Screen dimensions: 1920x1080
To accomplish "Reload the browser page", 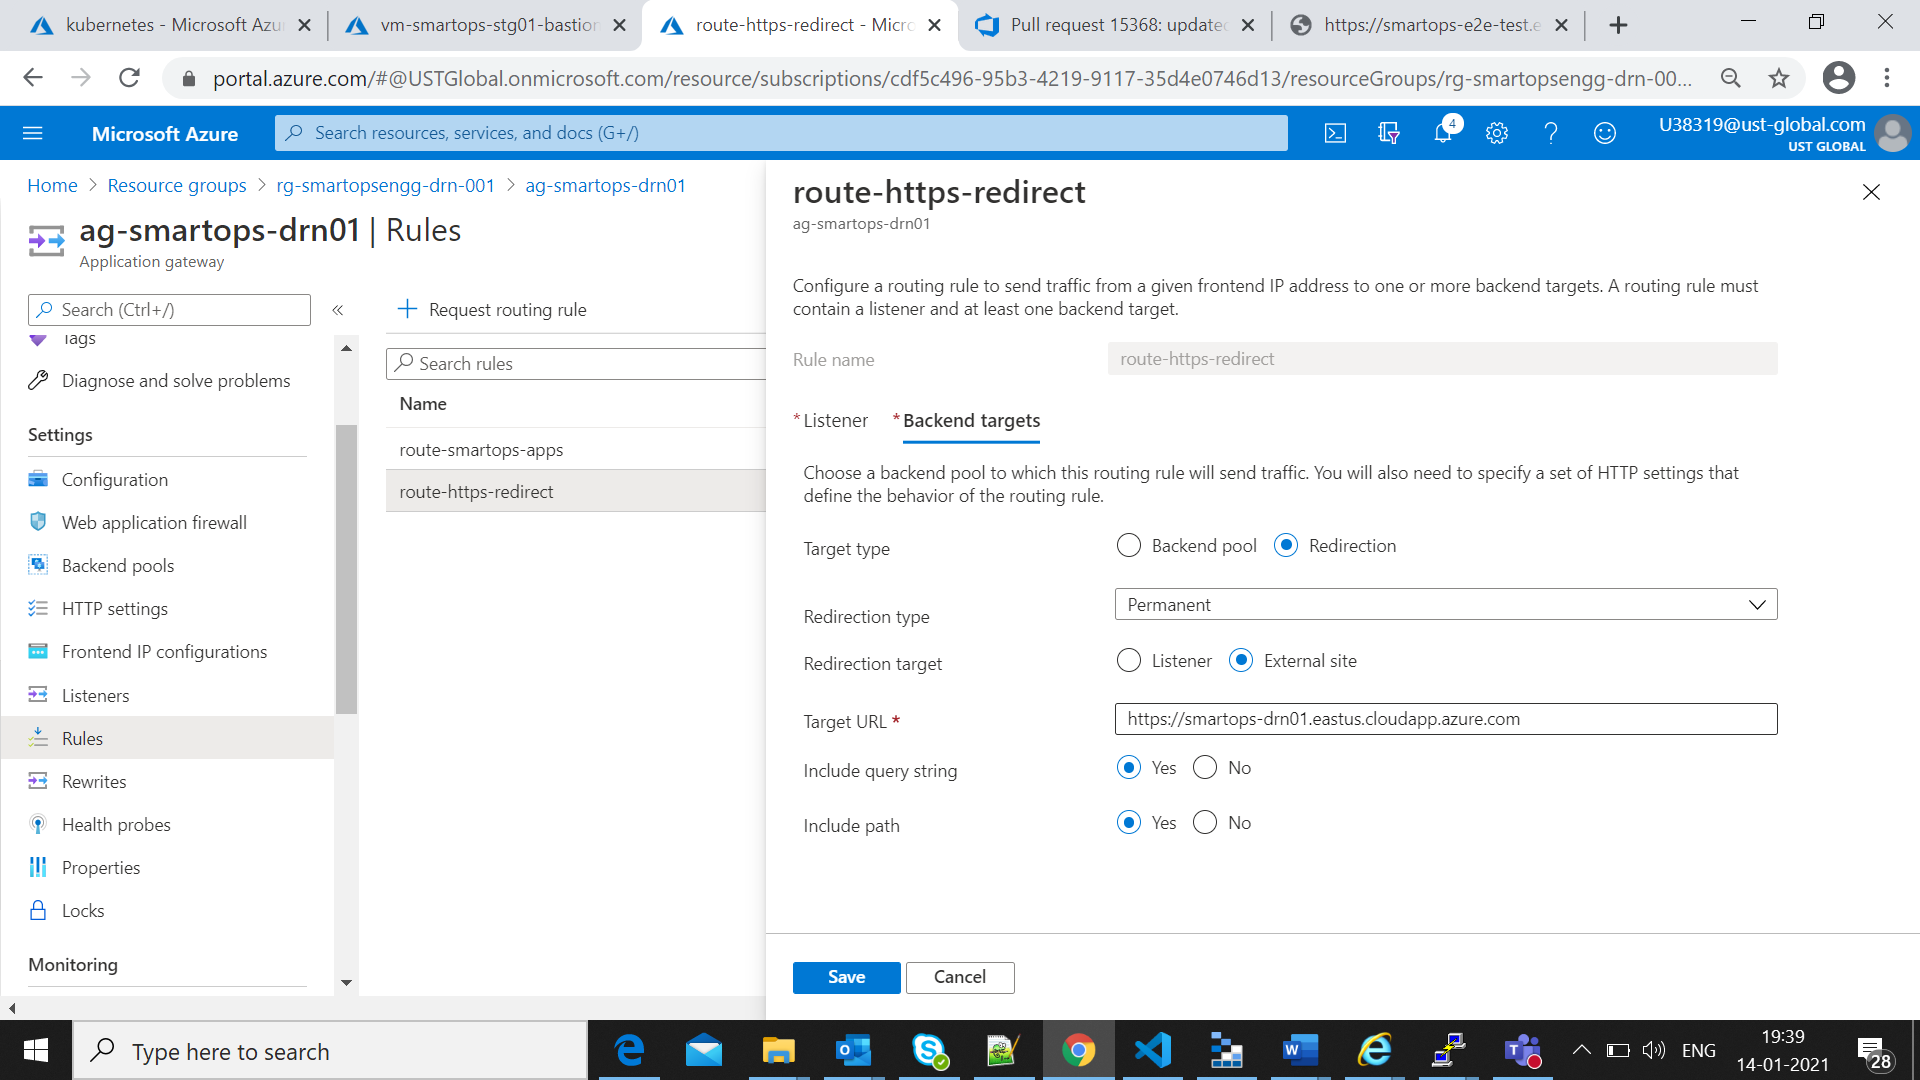I will (x=129, y=78).
